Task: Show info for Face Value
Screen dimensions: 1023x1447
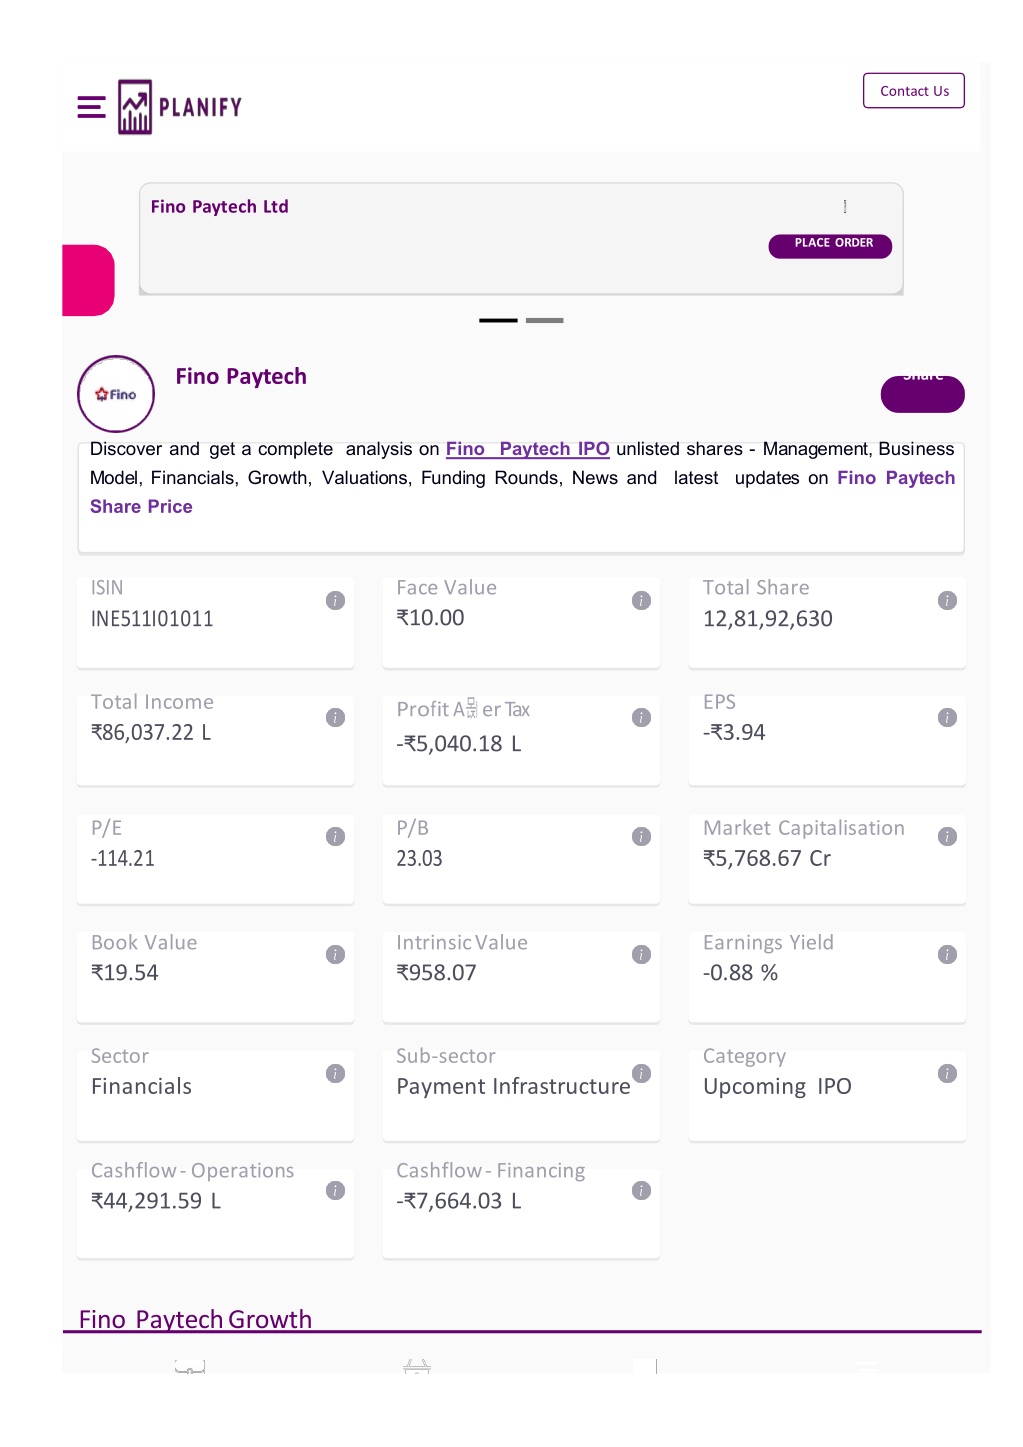Action: (641, 600)
